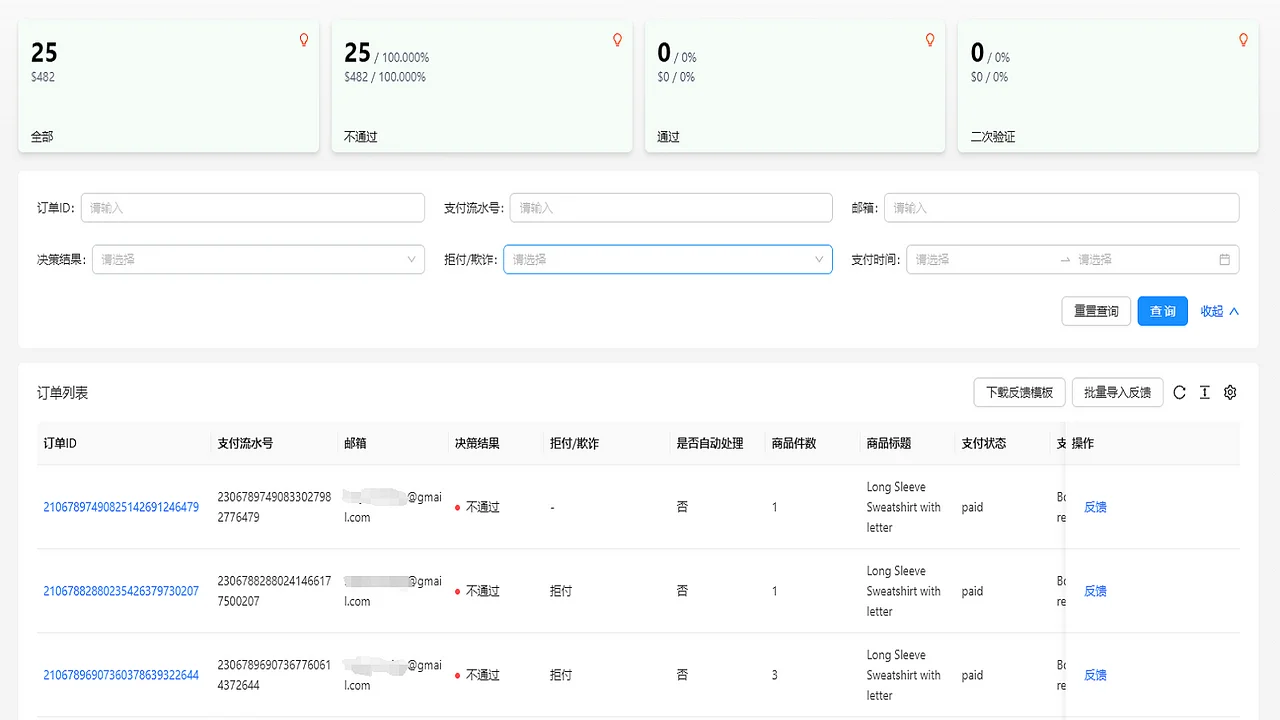Click the 订单ID input field
The image size is (1280, 720).
click(x=252, y=208)
